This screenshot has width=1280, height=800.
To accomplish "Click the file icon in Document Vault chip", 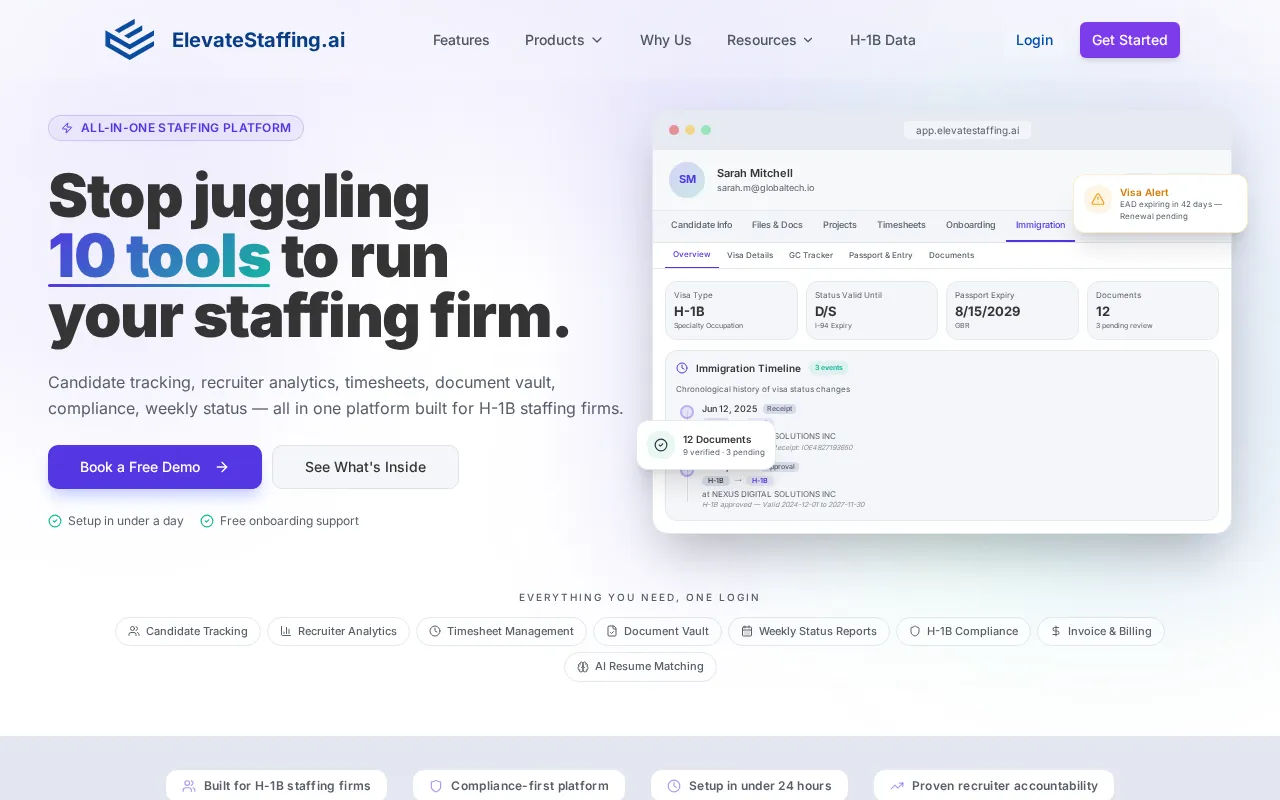I will (612, 631).
